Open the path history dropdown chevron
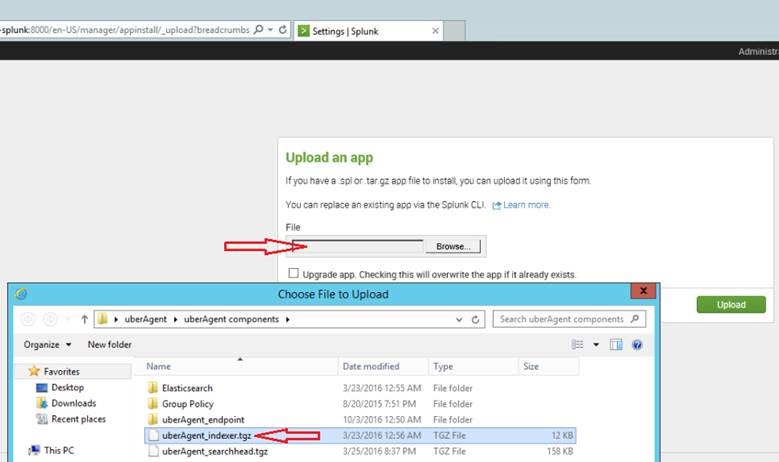Image resolution: width=779 pixels, height=462 pixels. click(459, 319)
